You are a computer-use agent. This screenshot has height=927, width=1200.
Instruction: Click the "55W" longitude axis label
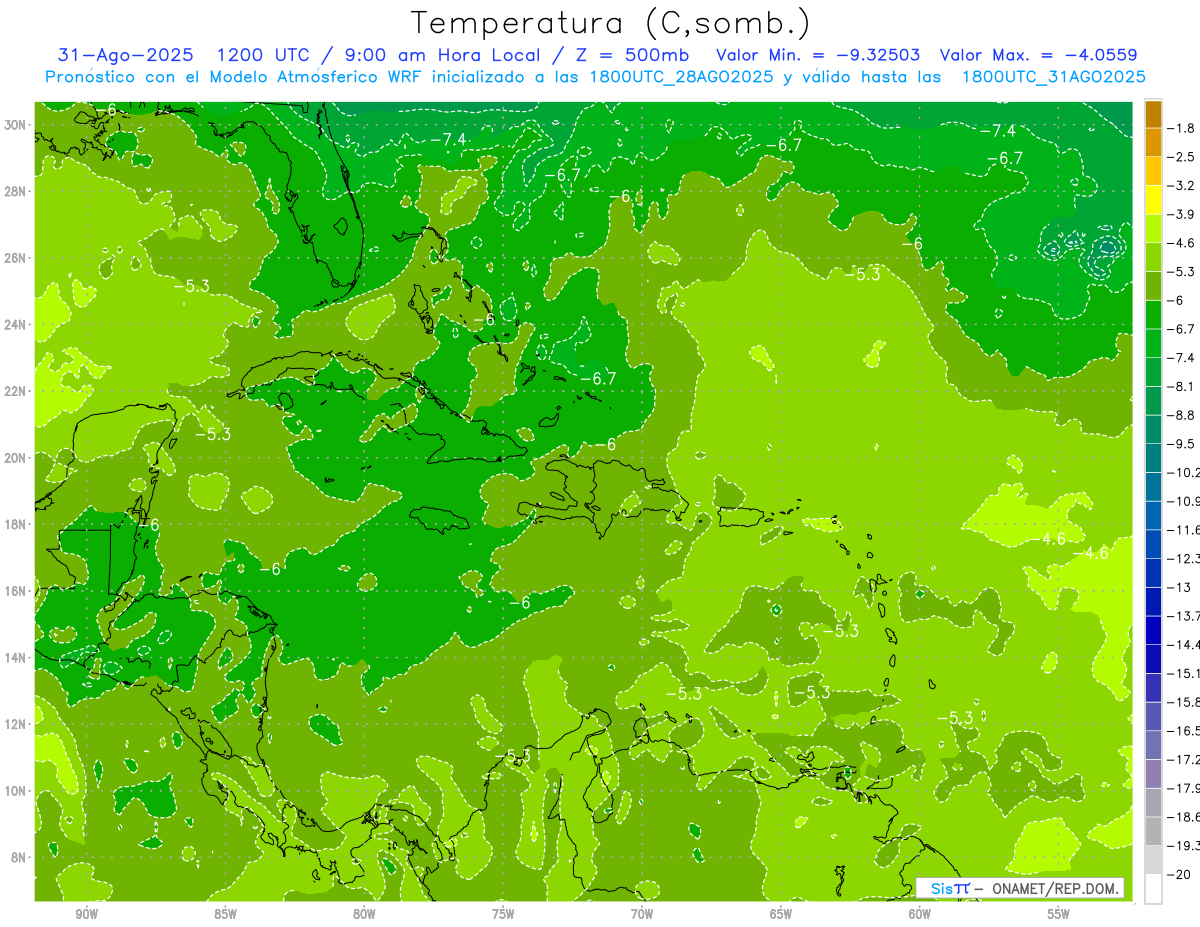(1059, 914)
